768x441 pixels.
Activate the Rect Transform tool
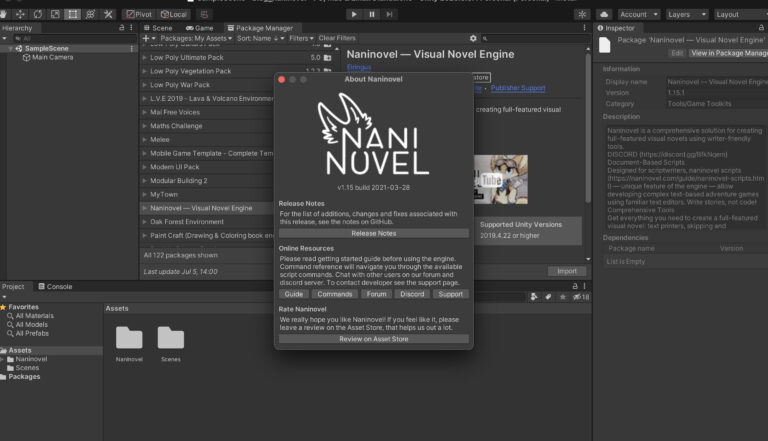click(x=72, y=14)
